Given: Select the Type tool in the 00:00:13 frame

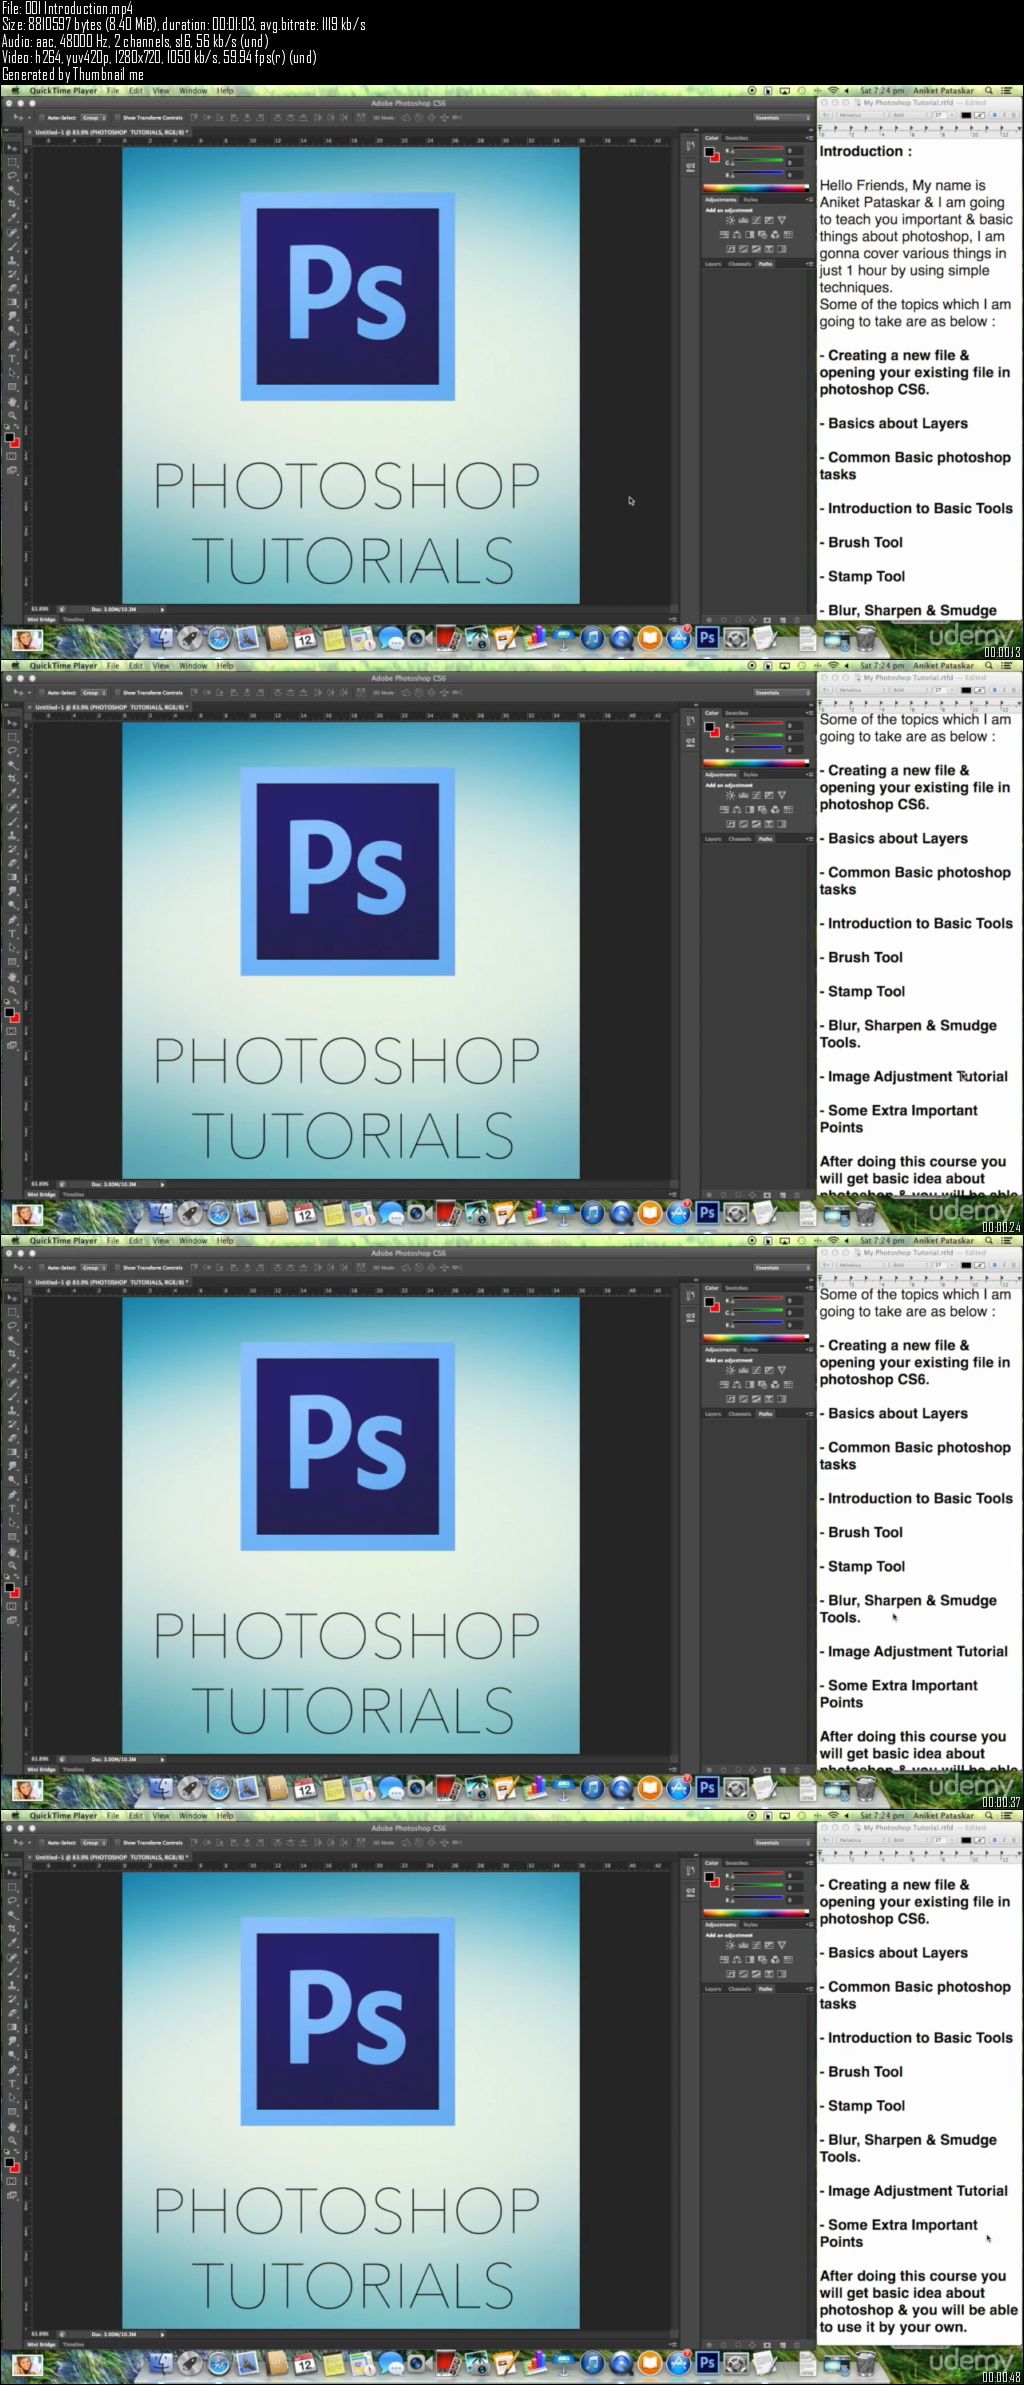Looking at the screenshot, I should [12, 358].
